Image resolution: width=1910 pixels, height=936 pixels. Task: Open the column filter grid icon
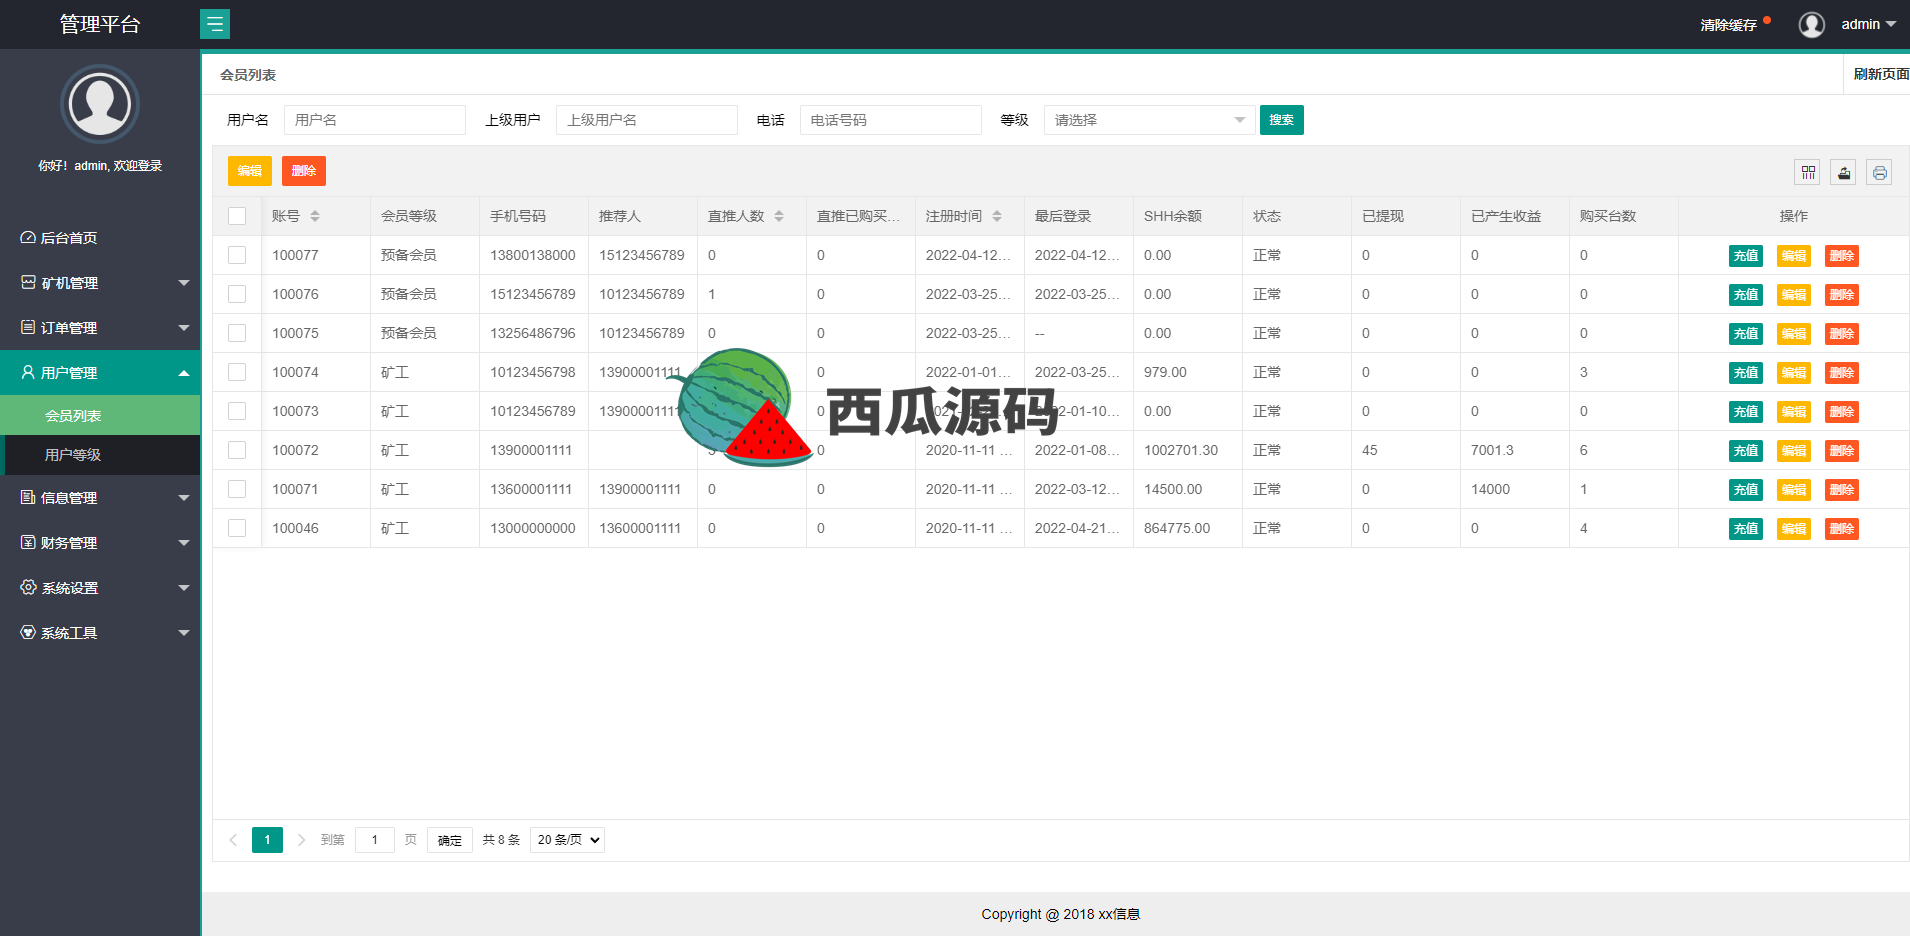coord(1808,172)
